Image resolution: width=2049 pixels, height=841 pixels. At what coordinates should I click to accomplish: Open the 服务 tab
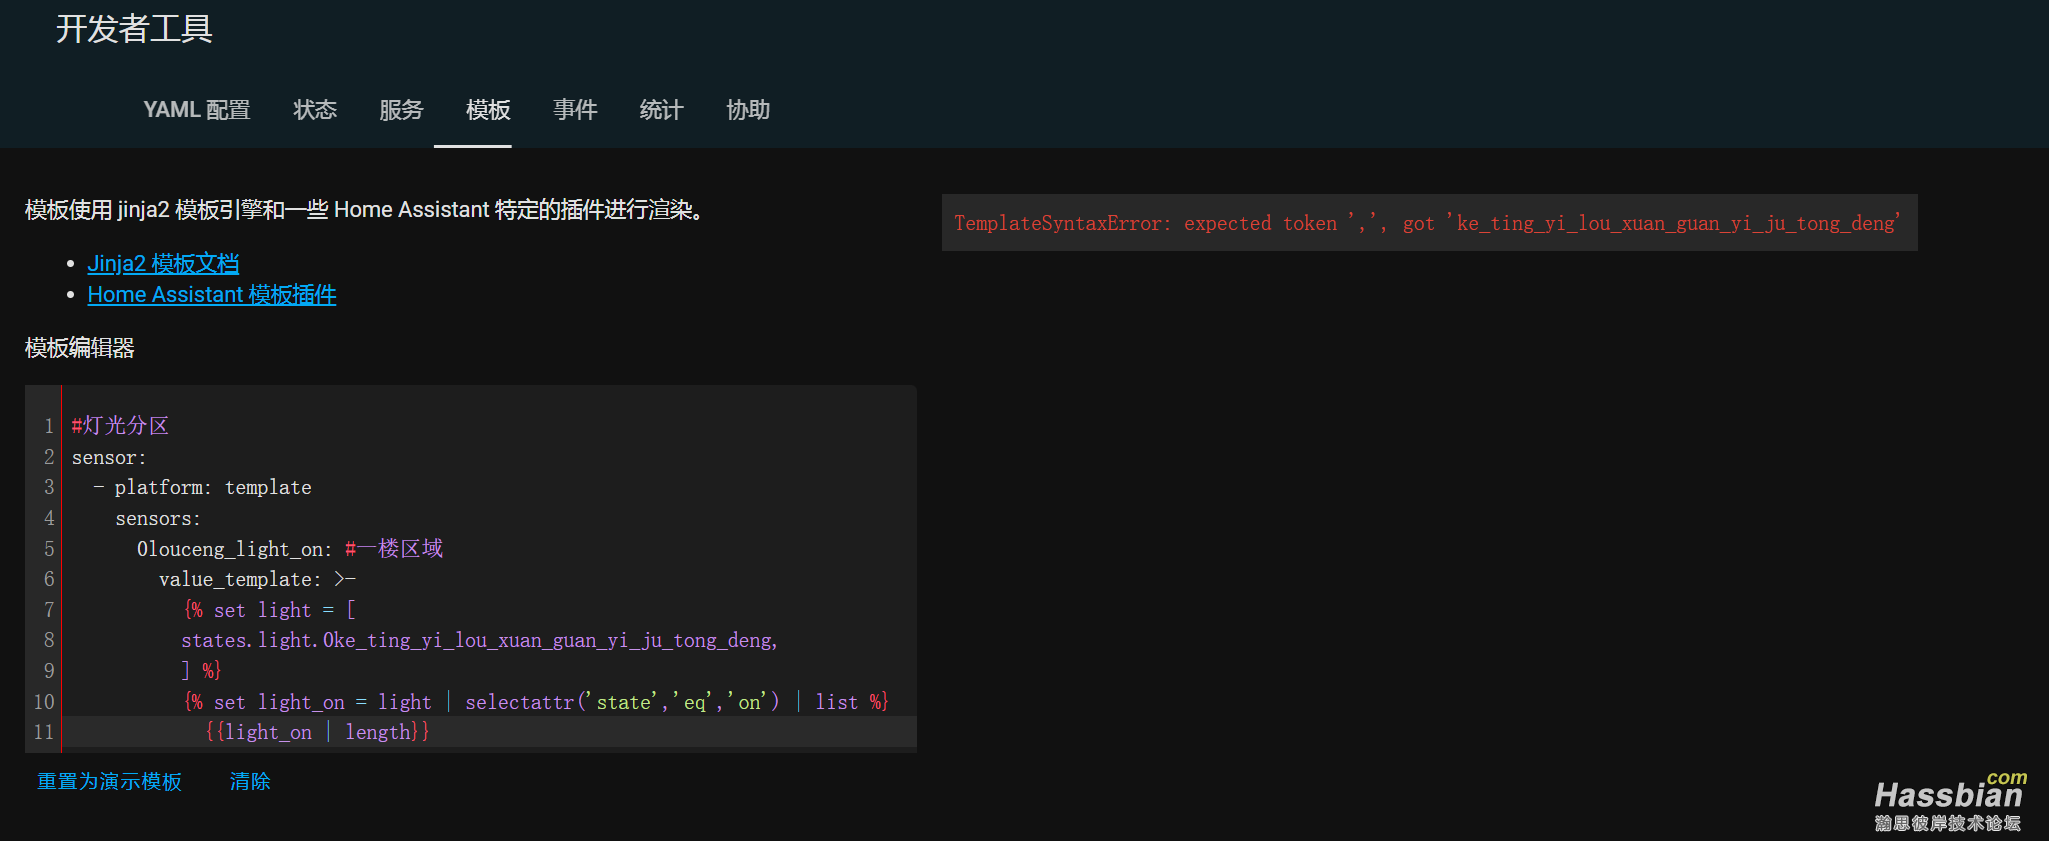[401, 110]
